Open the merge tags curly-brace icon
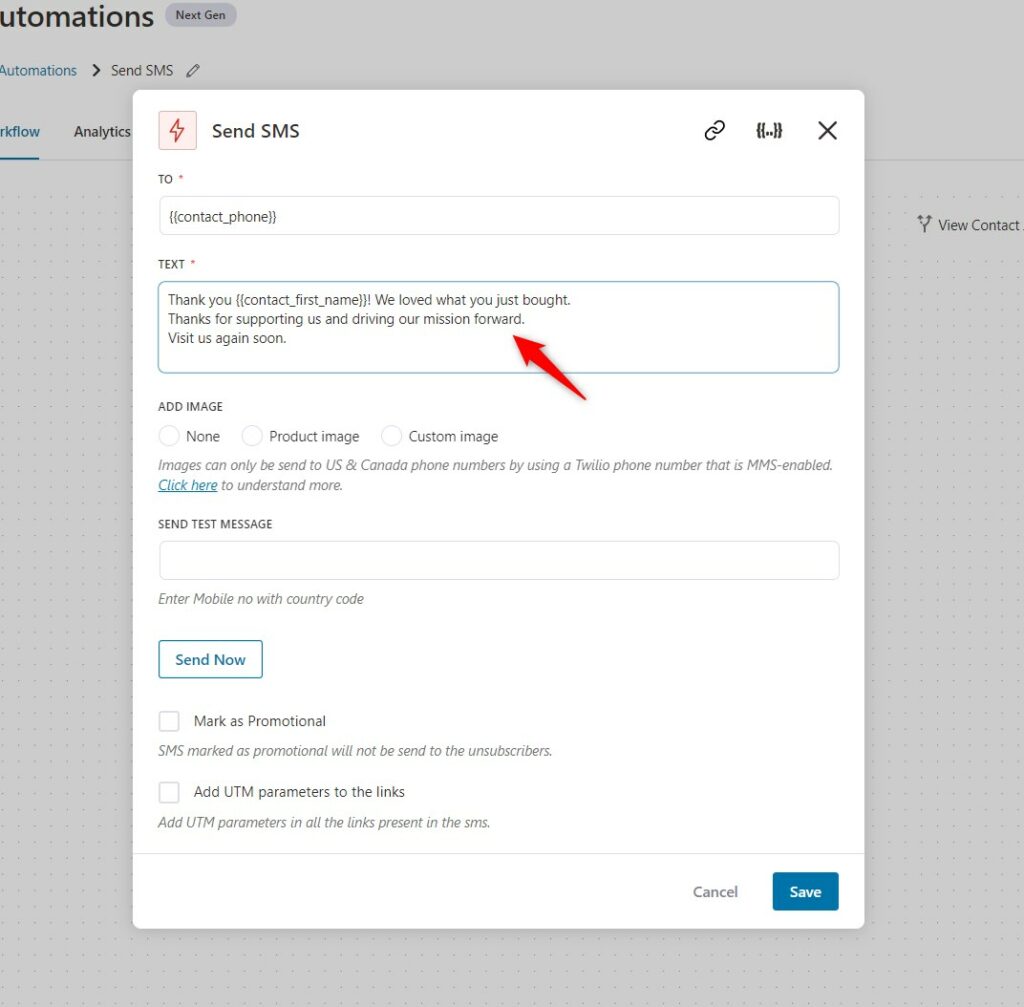 coord(769,131)
